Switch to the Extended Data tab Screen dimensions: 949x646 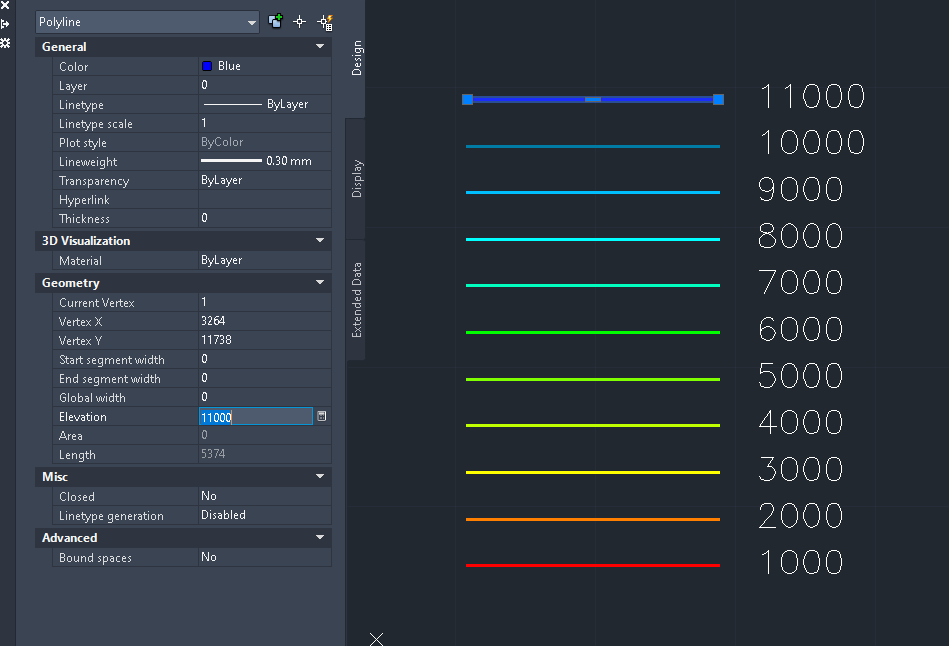coord(357,298)
